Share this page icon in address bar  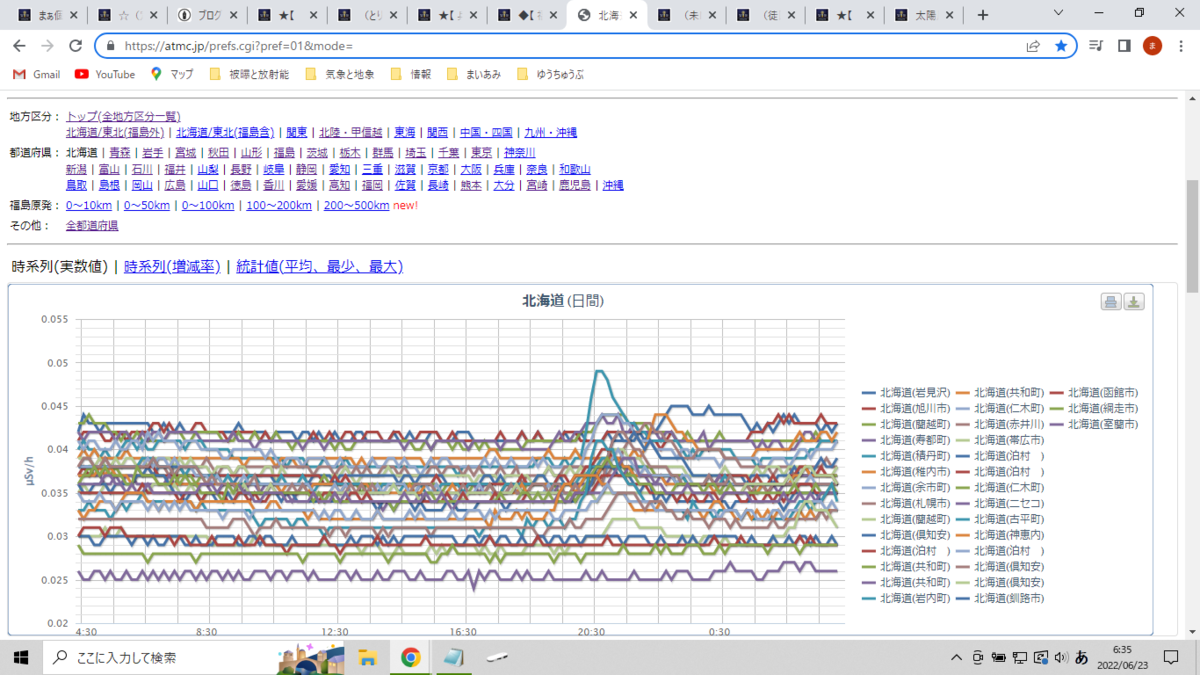pyautogui.click(x=1033, y=46)
